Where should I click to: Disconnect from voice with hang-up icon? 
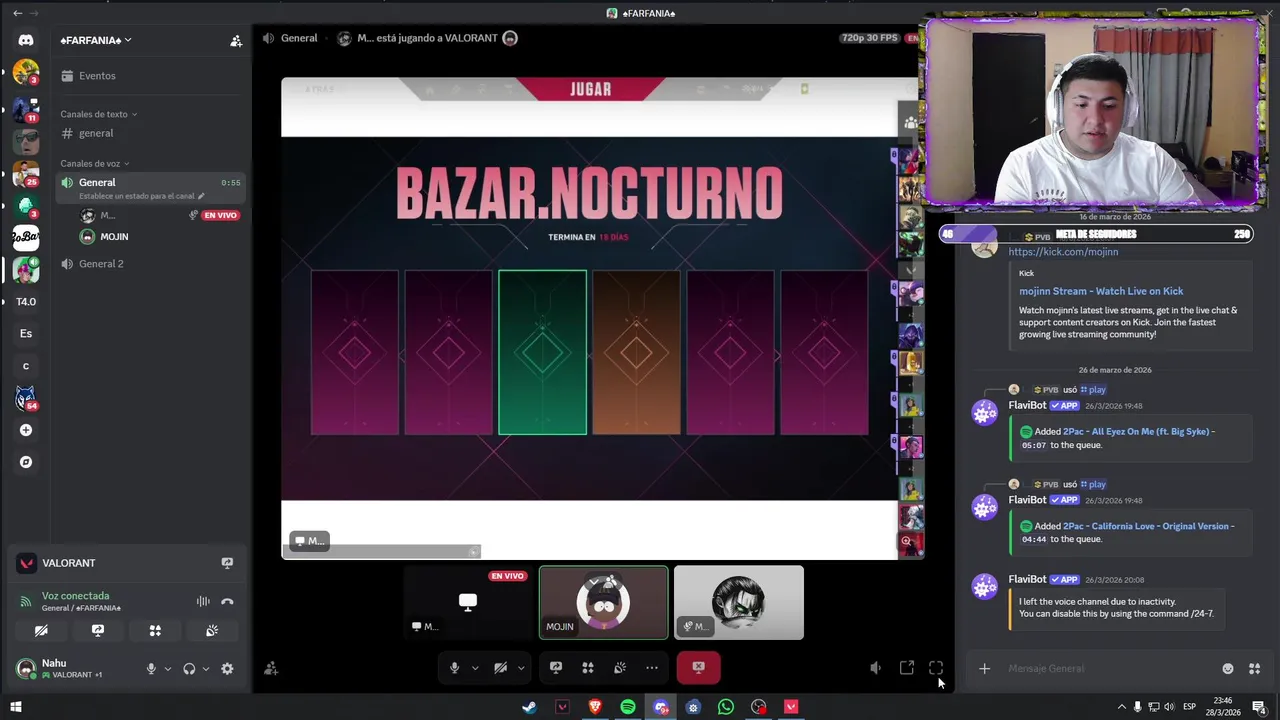(227, 601)
